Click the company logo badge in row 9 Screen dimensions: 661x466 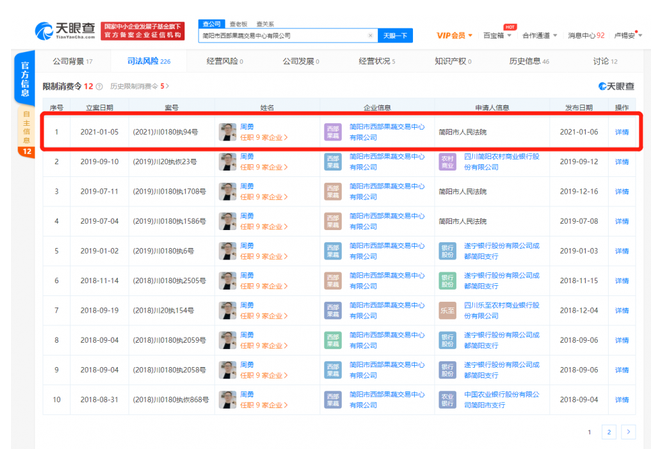point(332,370)
